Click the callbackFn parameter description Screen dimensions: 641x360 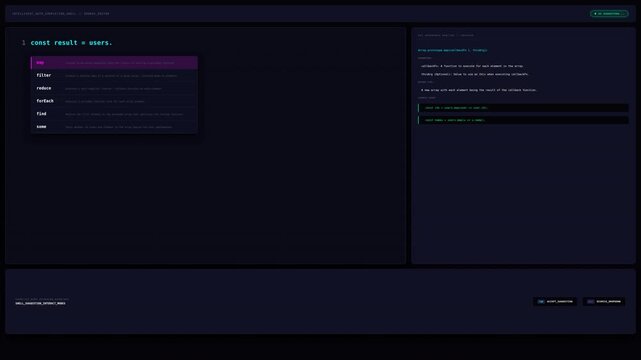[x=472, y=66]
